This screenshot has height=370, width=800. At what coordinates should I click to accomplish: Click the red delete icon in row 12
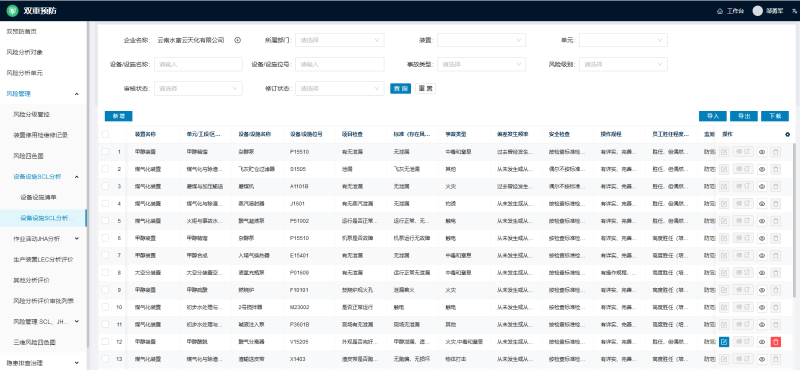click(x=776, y=342)
